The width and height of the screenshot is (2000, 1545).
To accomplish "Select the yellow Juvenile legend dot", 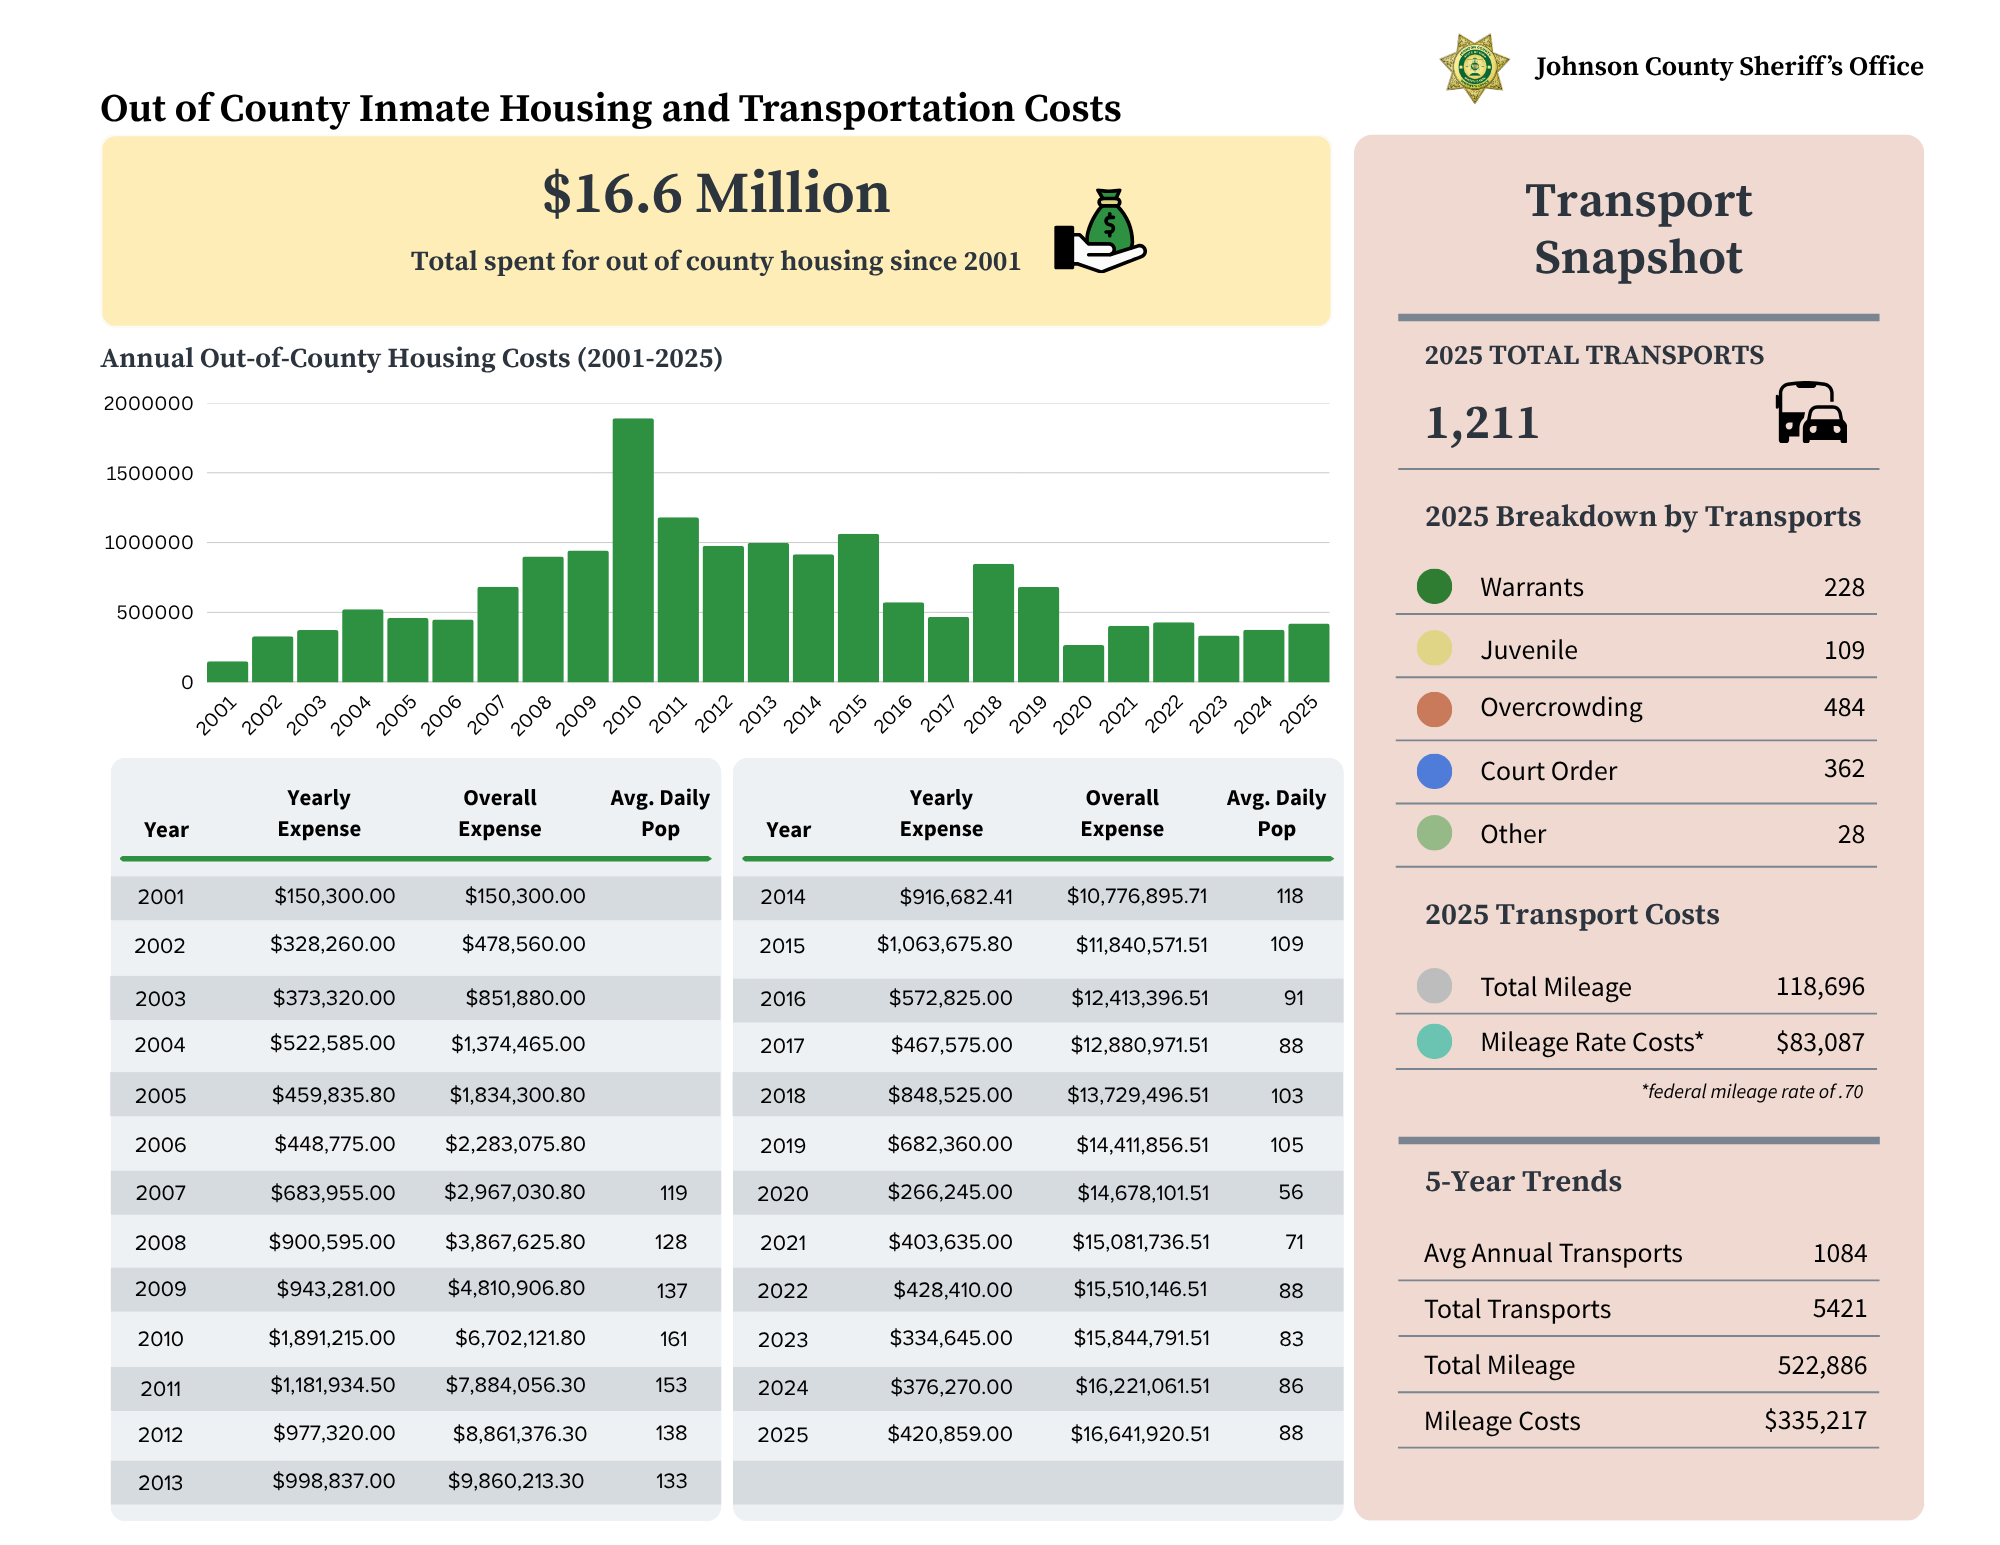I will pos(1434,648).
